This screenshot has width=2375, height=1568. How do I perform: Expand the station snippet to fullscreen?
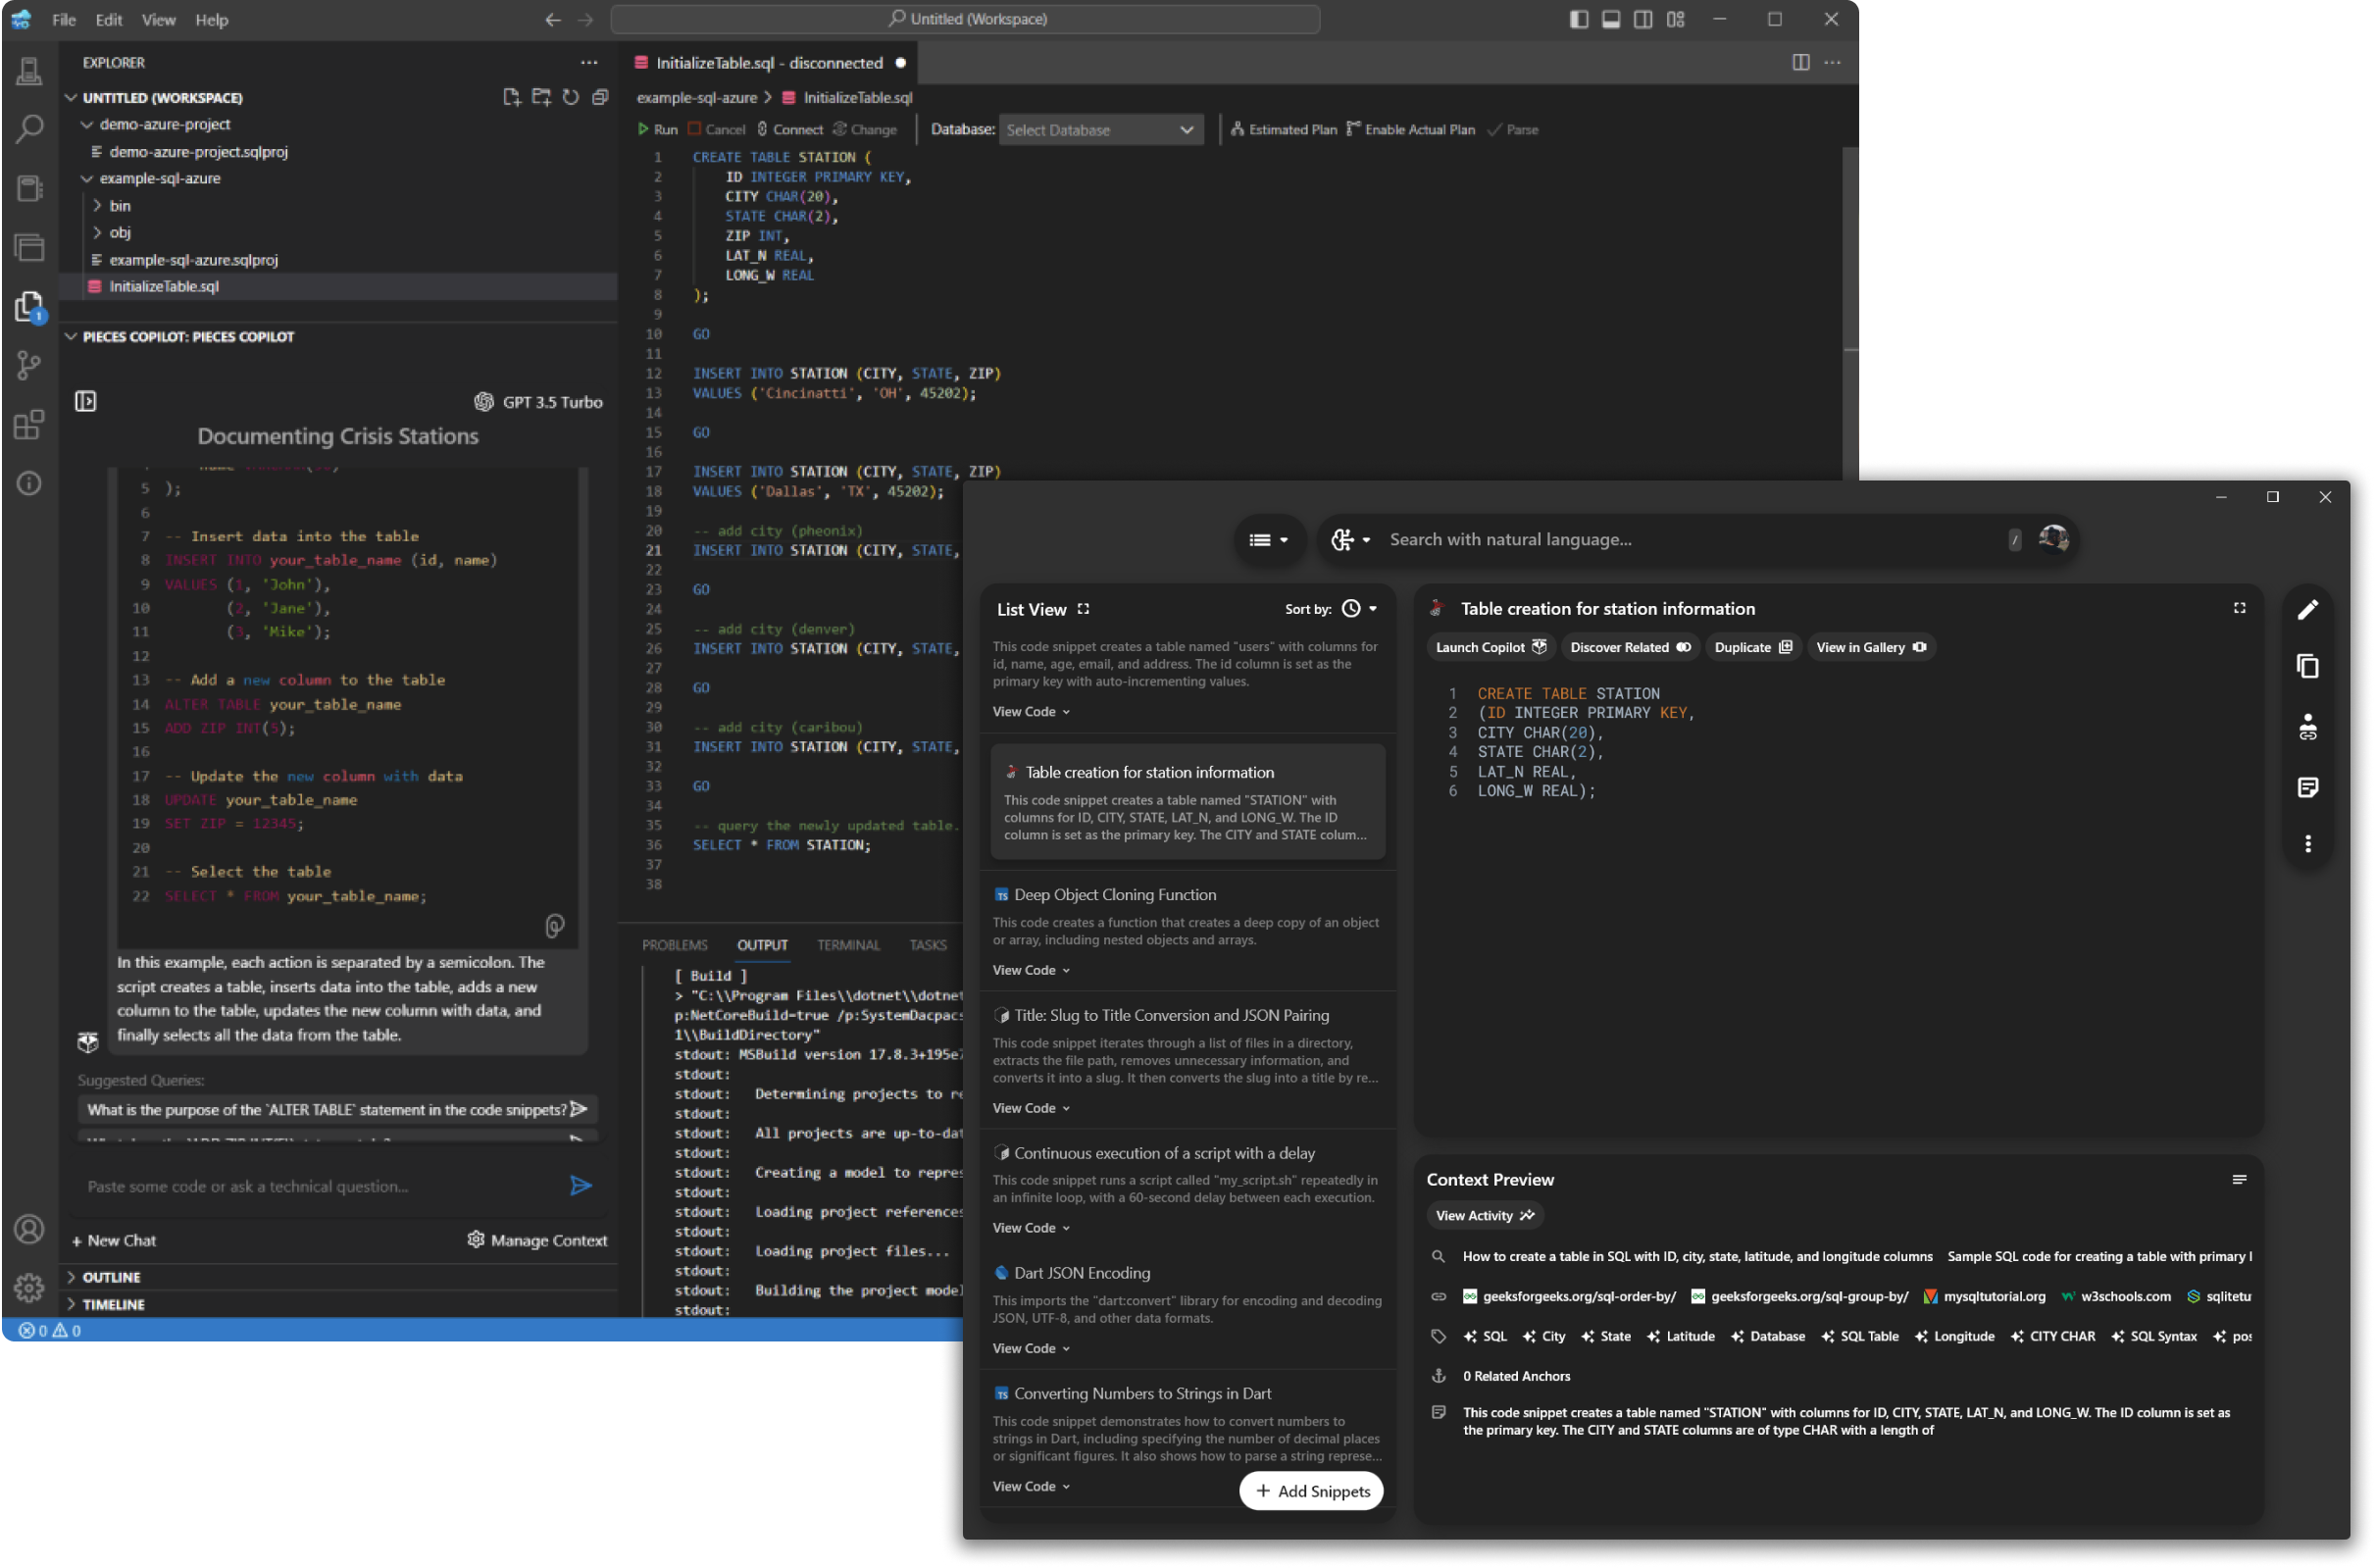coord(2239,607)
